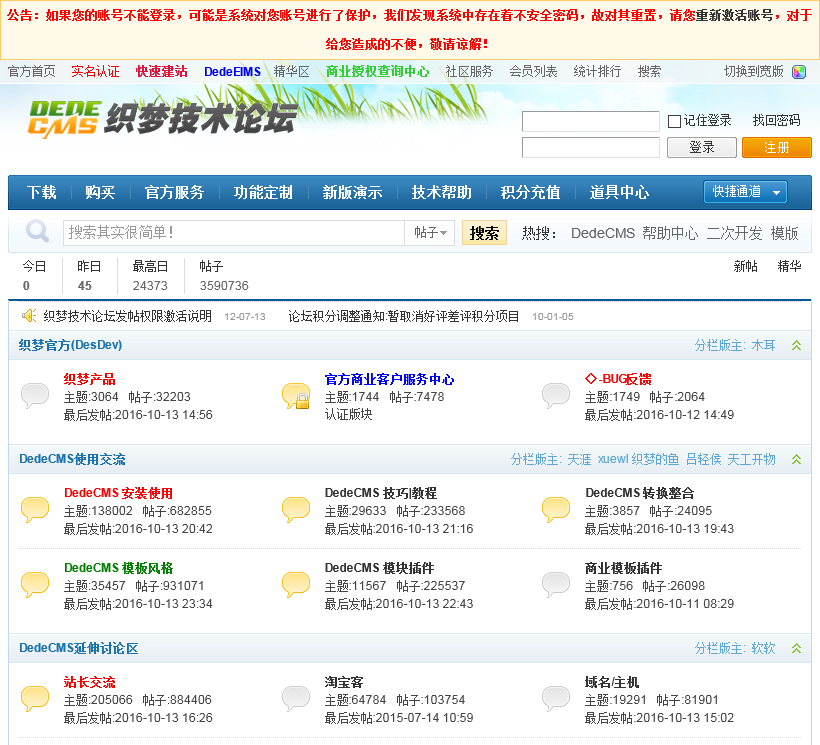Click the 站长交流 forum bubble icon
The height and width of the screenshot is (745, 820).
point(35,699)
